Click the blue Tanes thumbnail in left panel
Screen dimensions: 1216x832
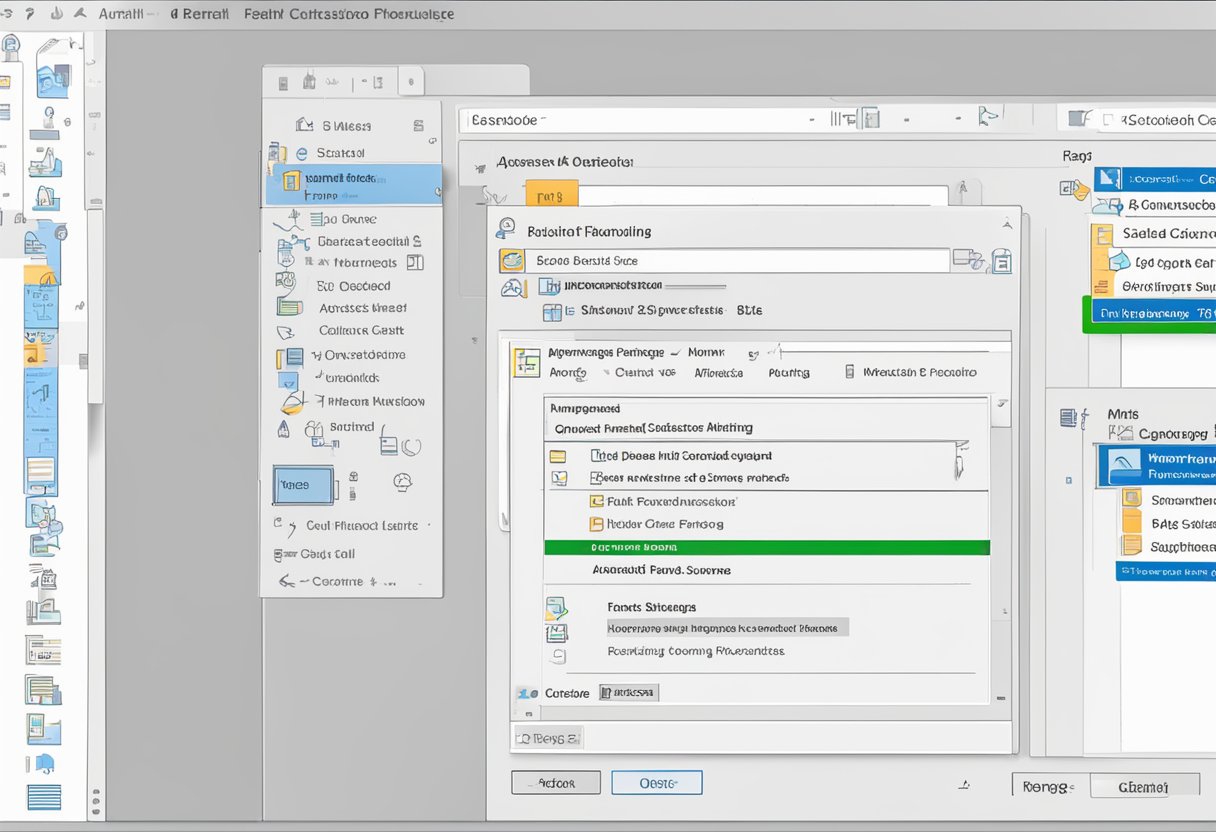(303, 485)
